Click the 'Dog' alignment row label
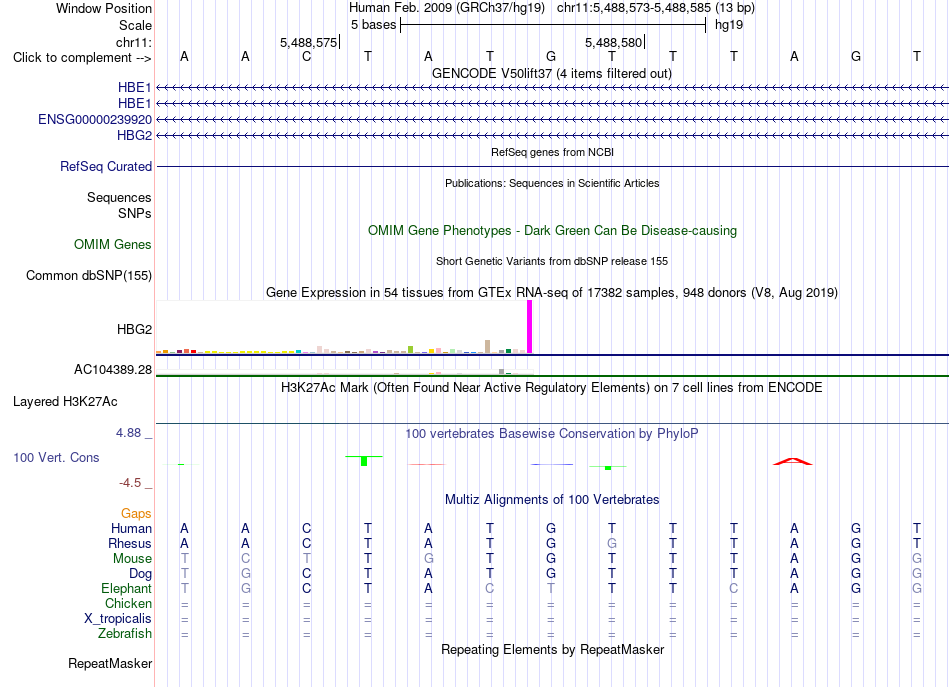The image size is (950, 687). 140,574
